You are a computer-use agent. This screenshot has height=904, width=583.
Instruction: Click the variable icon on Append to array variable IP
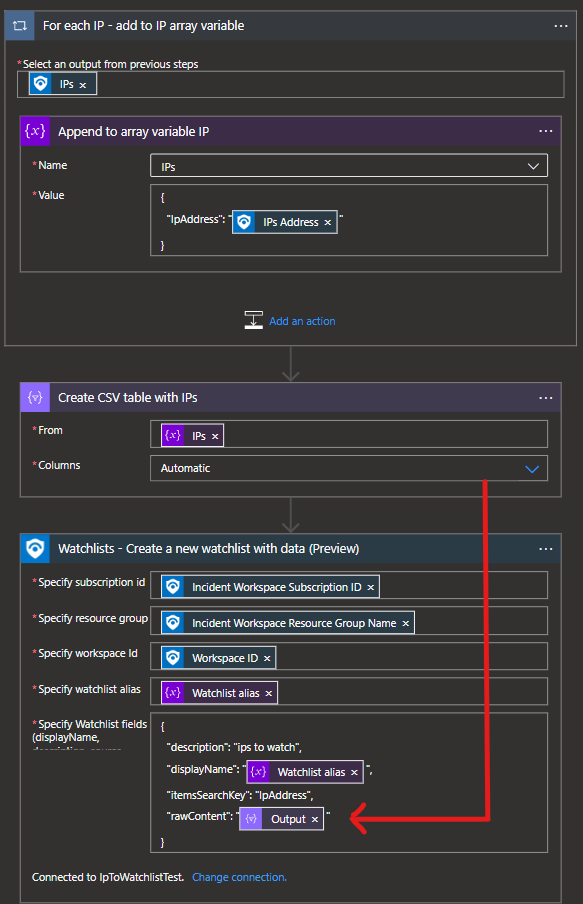(x=35, y=131)
